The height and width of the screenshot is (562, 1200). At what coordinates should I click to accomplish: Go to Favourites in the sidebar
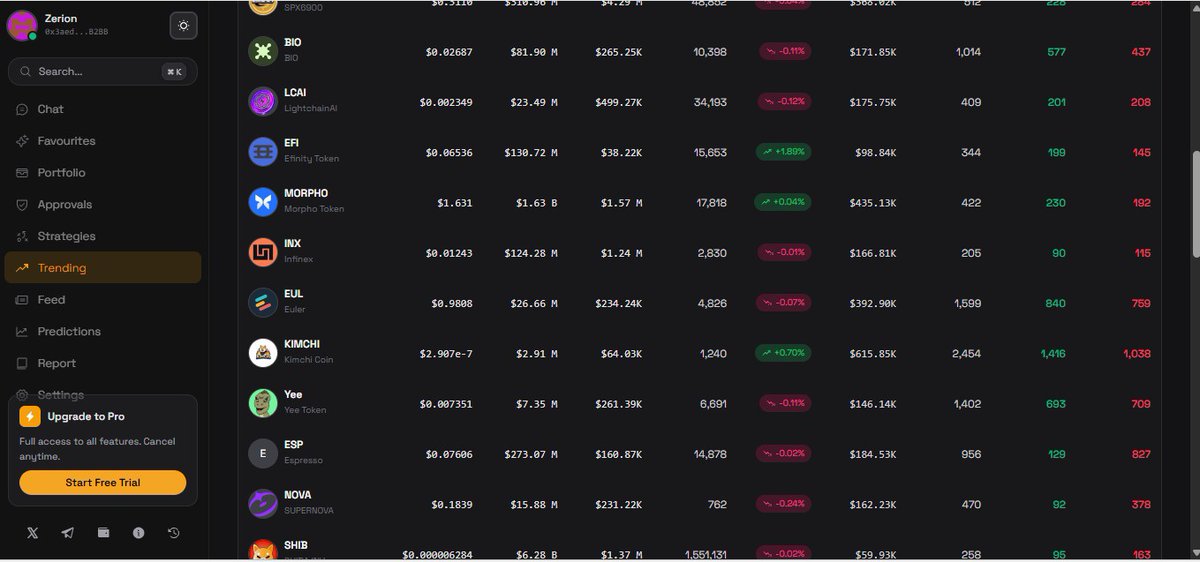click(103, 141)
